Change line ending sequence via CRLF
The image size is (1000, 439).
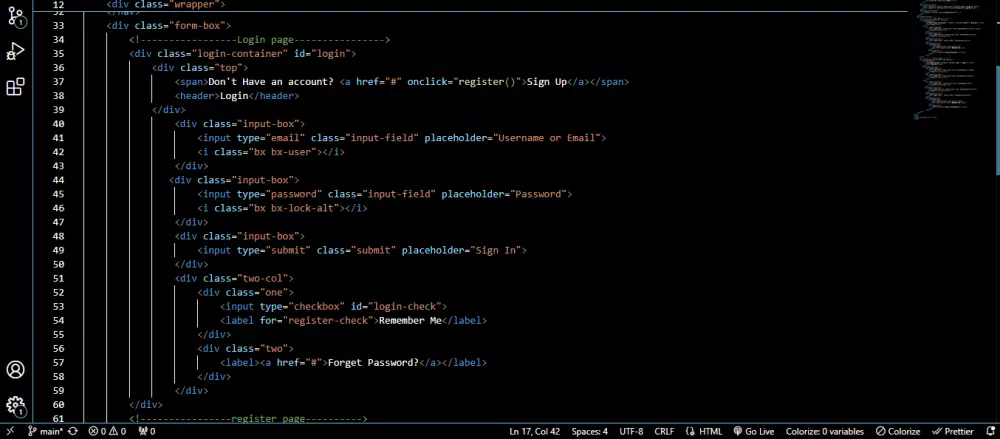664,431
